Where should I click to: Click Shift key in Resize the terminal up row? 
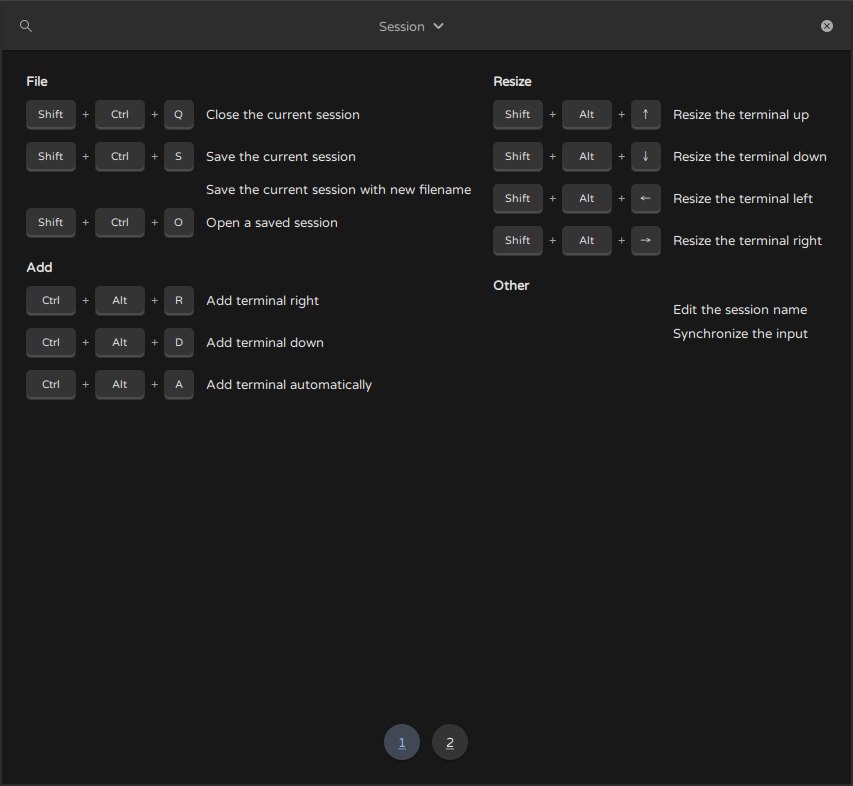[x=517, y=114]
